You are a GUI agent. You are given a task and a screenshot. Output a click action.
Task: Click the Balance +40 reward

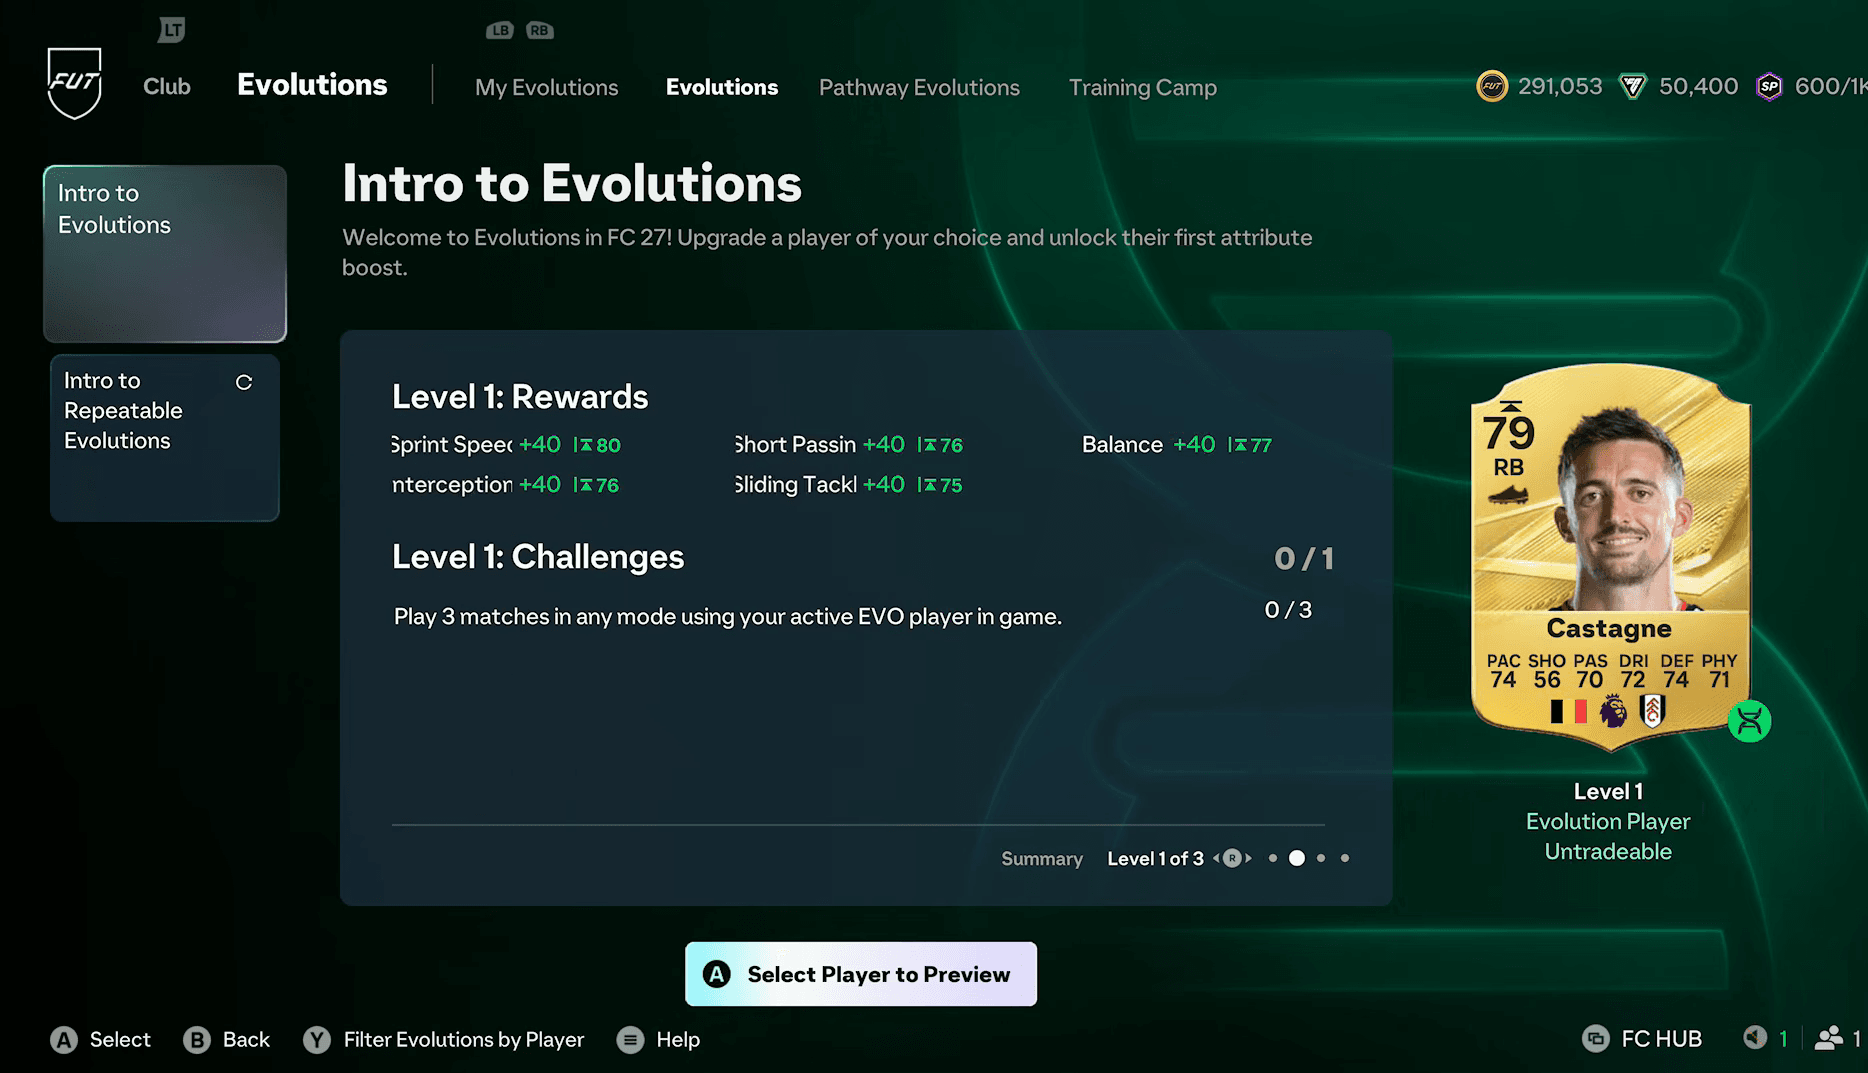click(x=1177, y=445)
